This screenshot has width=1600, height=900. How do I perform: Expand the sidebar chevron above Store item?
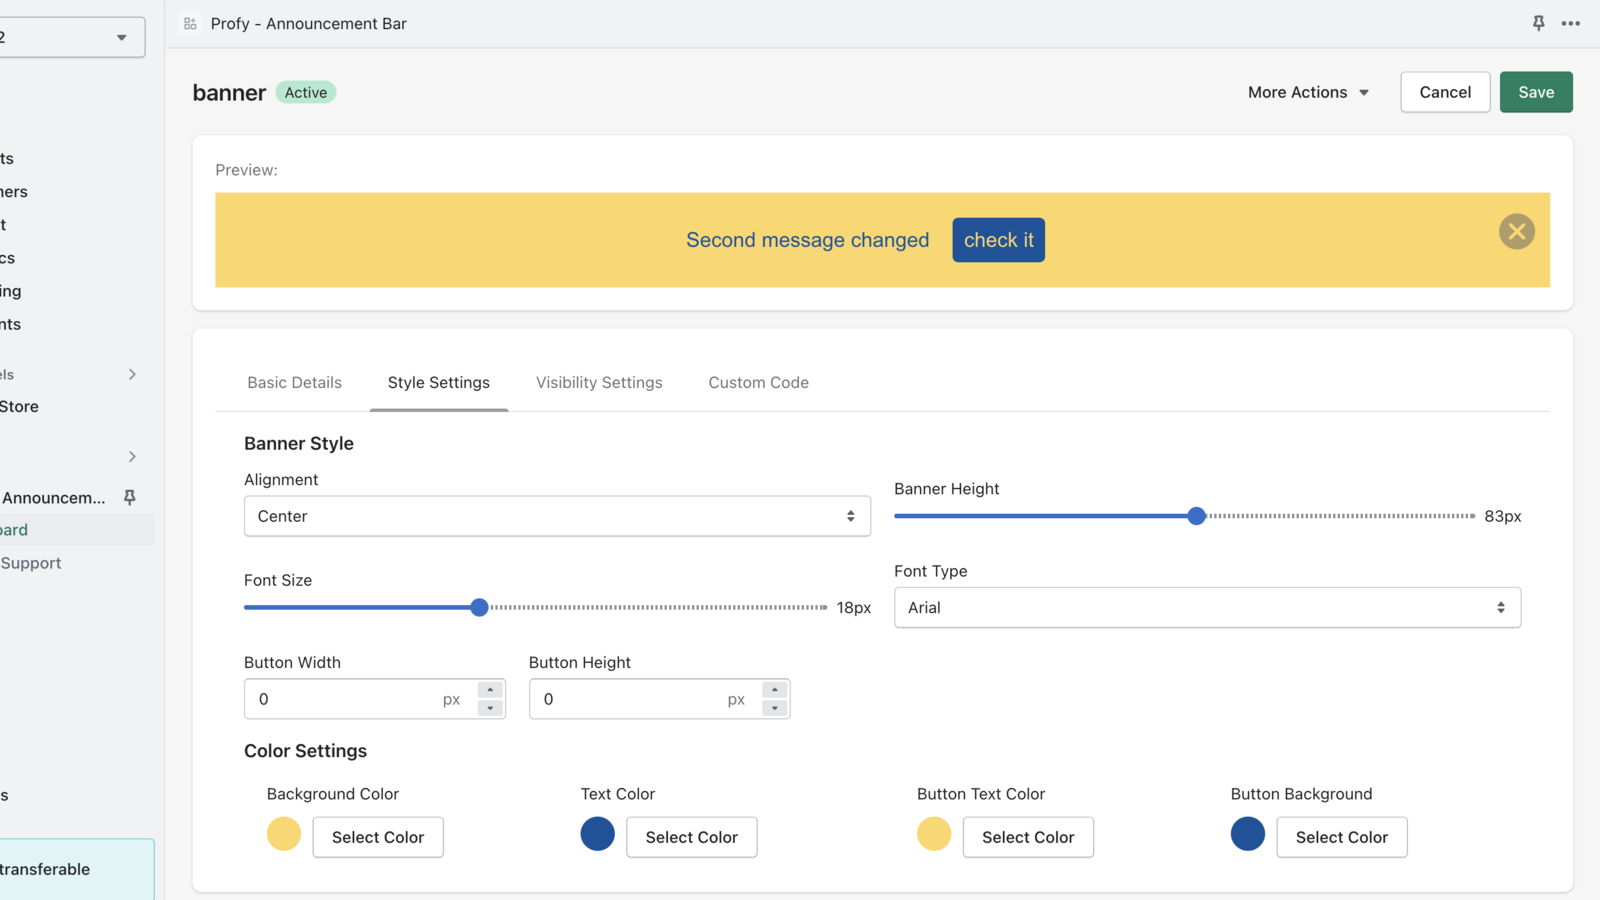click(x=132, y=374)
